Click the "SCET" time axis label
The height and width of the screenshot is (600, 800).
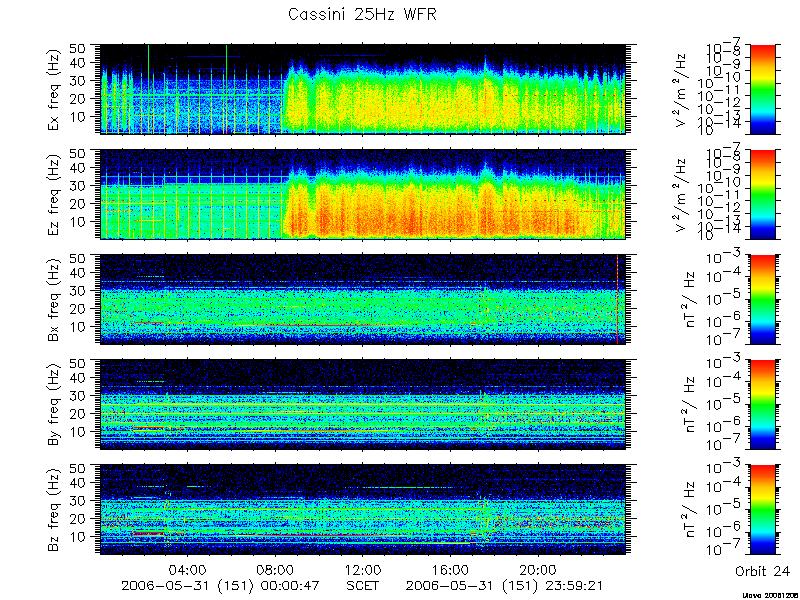pyautogui.click(x=363, y=586)
